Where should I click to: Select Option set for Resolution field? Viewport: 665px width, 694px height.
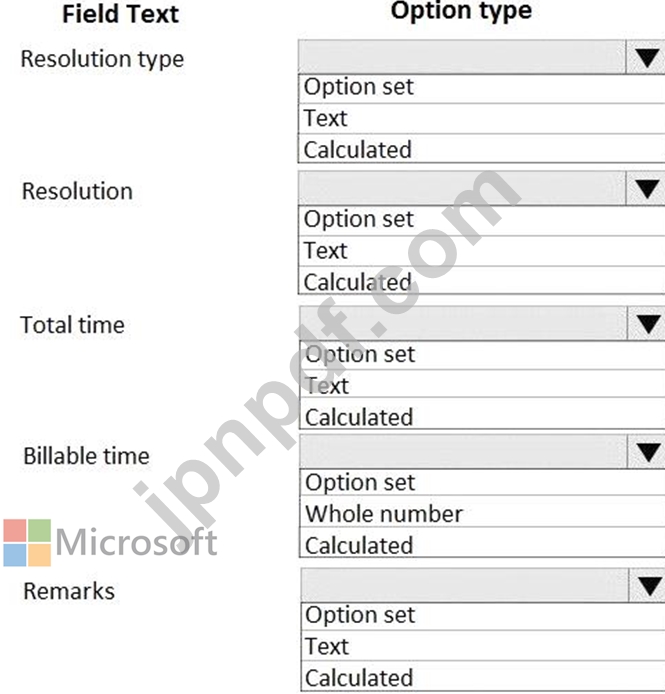(482, 220)
